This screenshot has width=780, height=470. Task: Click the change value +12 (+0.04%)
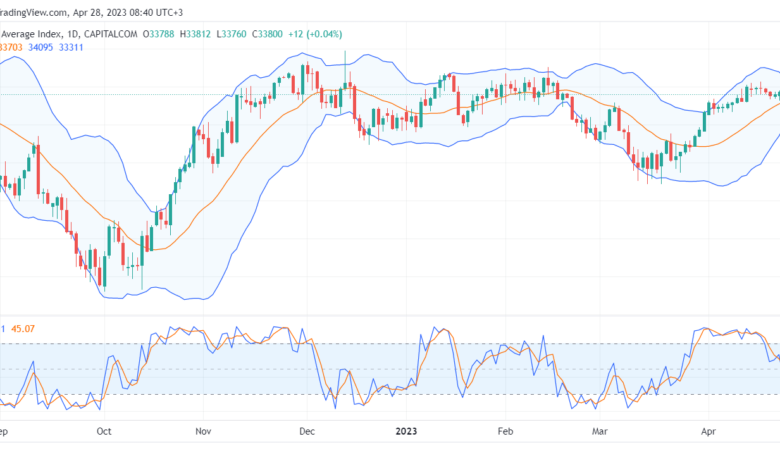click(315, 34)
